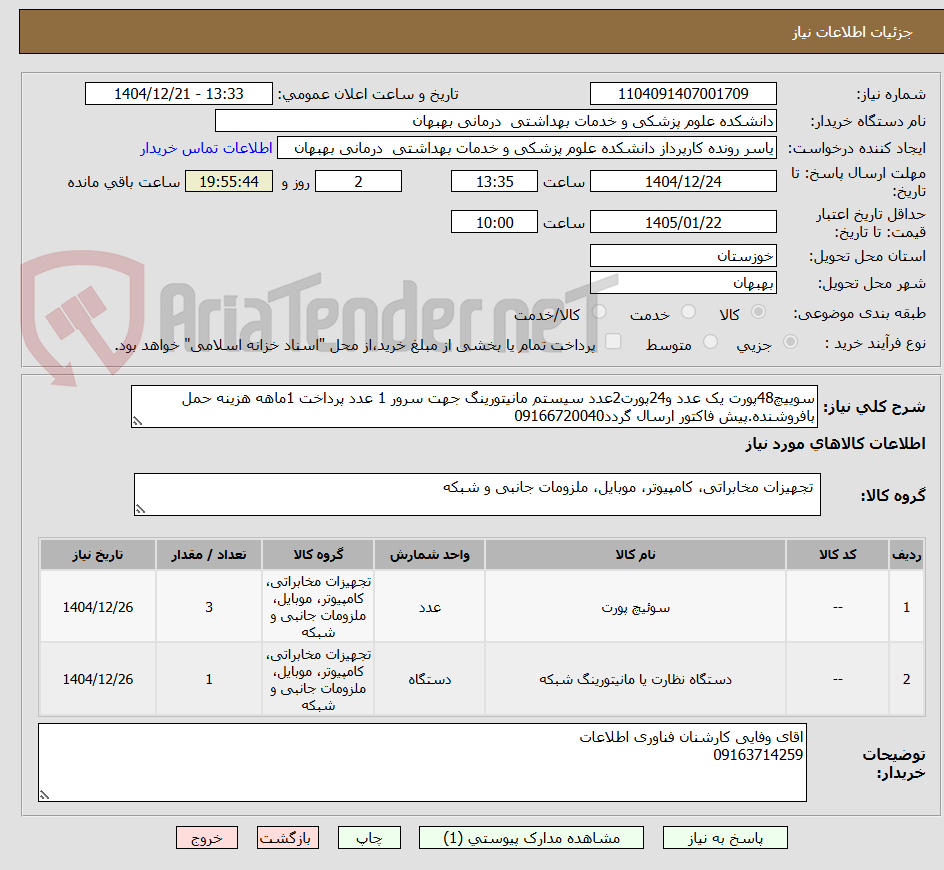
Task: Select the جزیی purchase type radio
Action: [x=790, y=342]
